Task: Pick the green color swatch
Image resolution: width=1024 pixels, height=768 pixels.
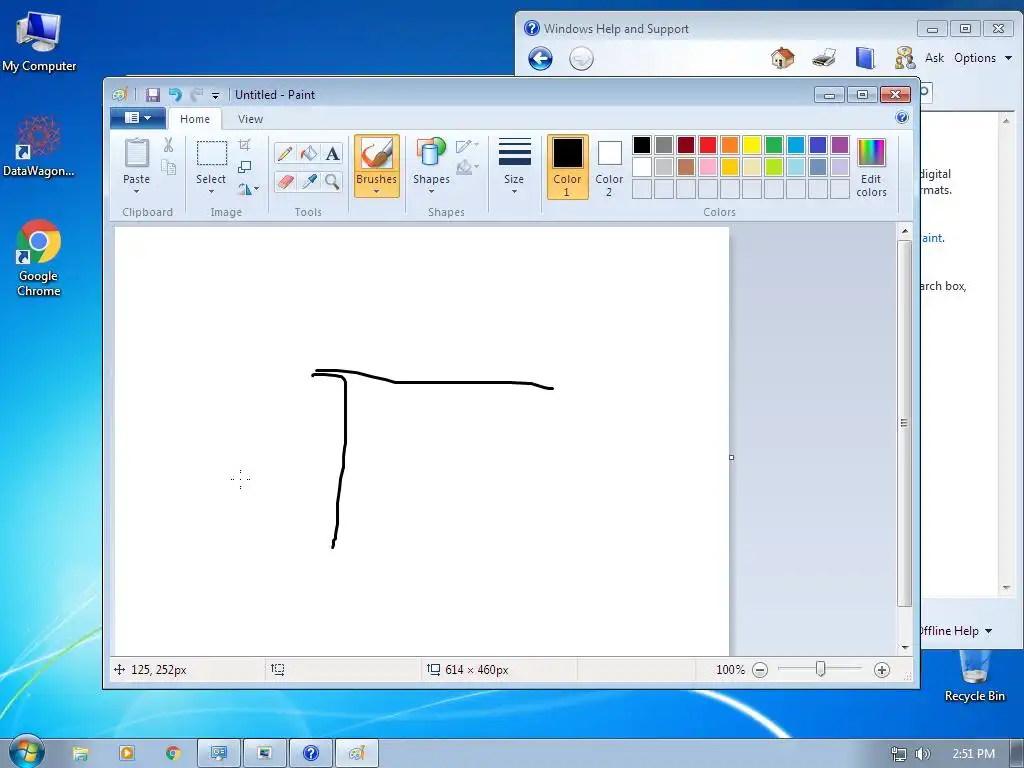Action: point(774,144)
